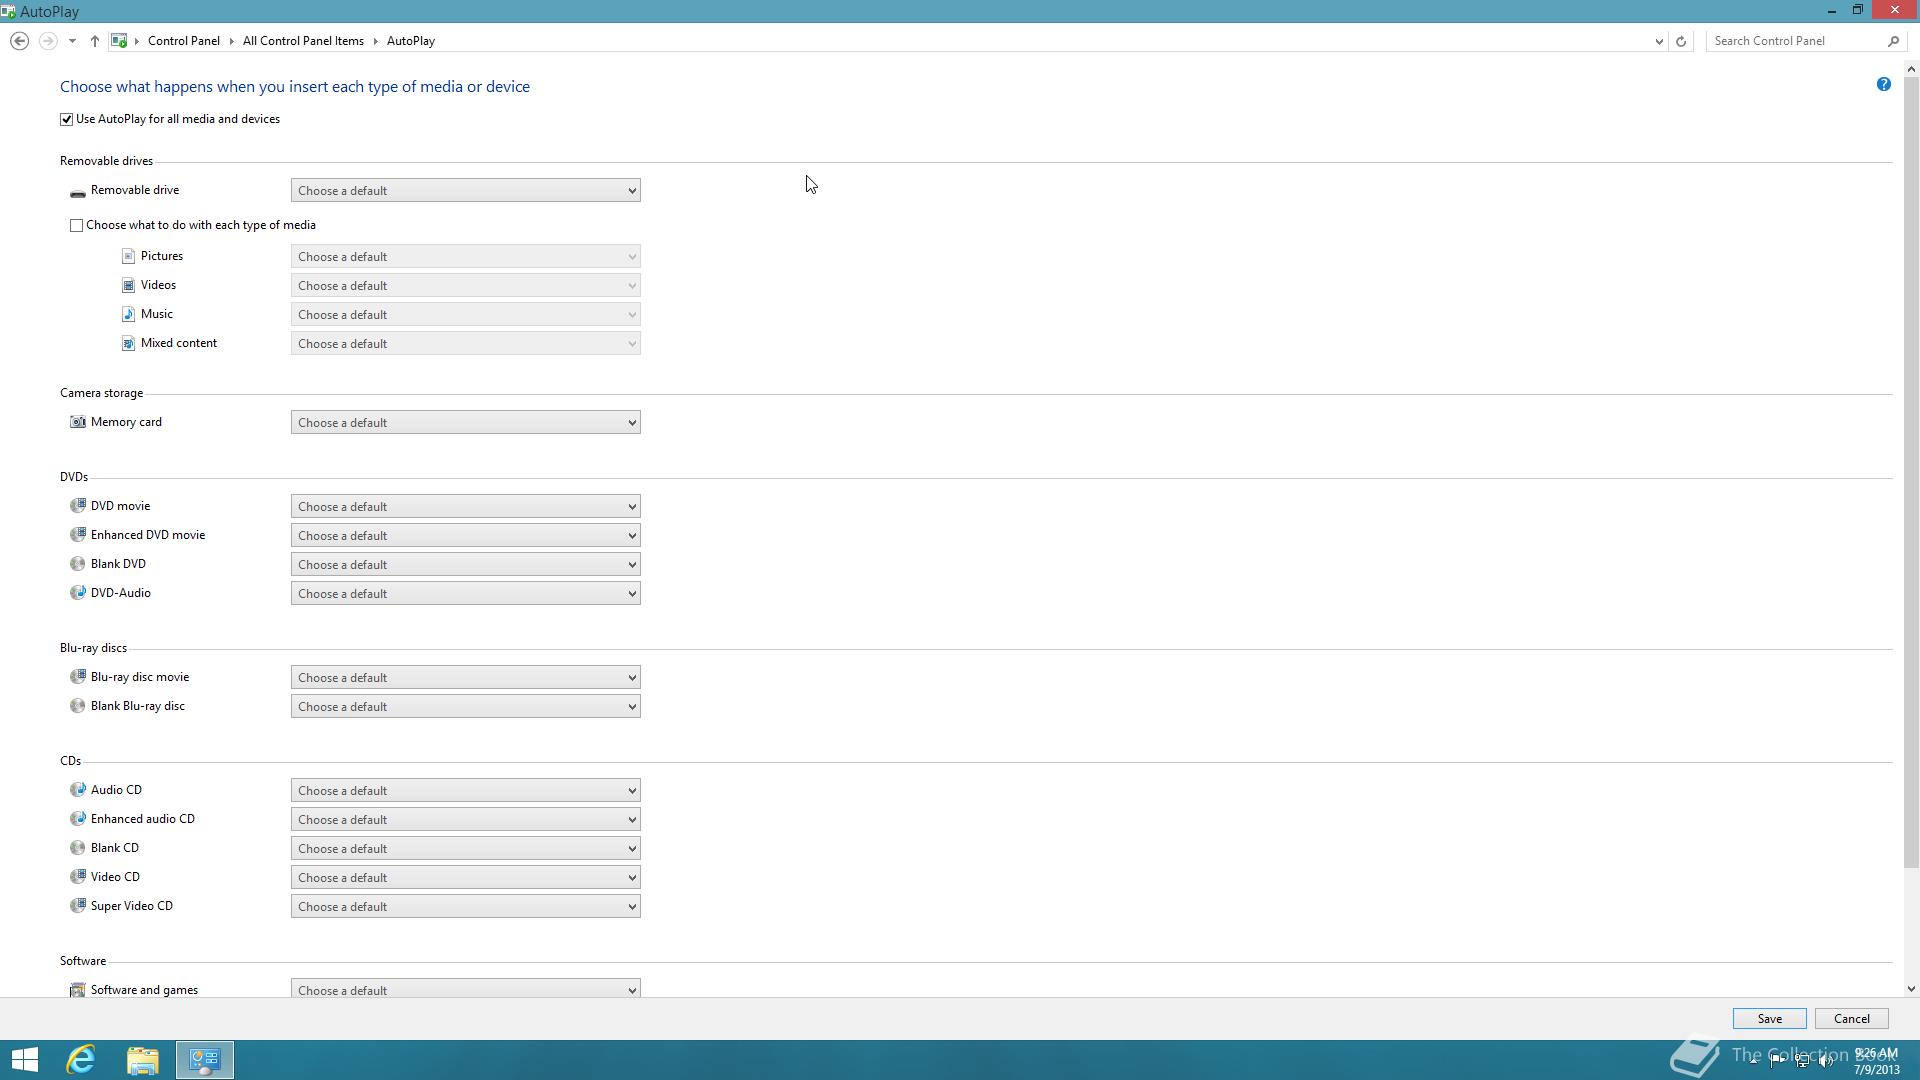Screen dimensions: 1920x1080
Task: Navigate to All Control Panel Items breadcrumb
Action: (303, 41)
